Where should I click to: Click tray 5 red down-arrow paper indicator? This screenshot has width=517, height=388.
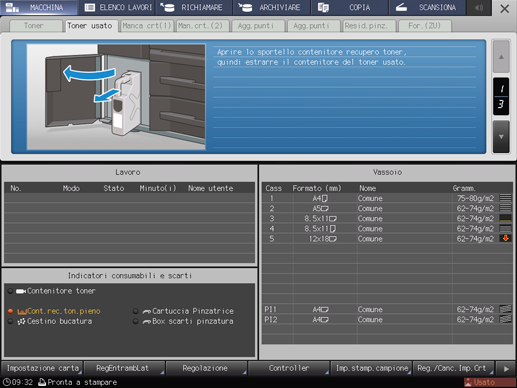coord(506,238)
